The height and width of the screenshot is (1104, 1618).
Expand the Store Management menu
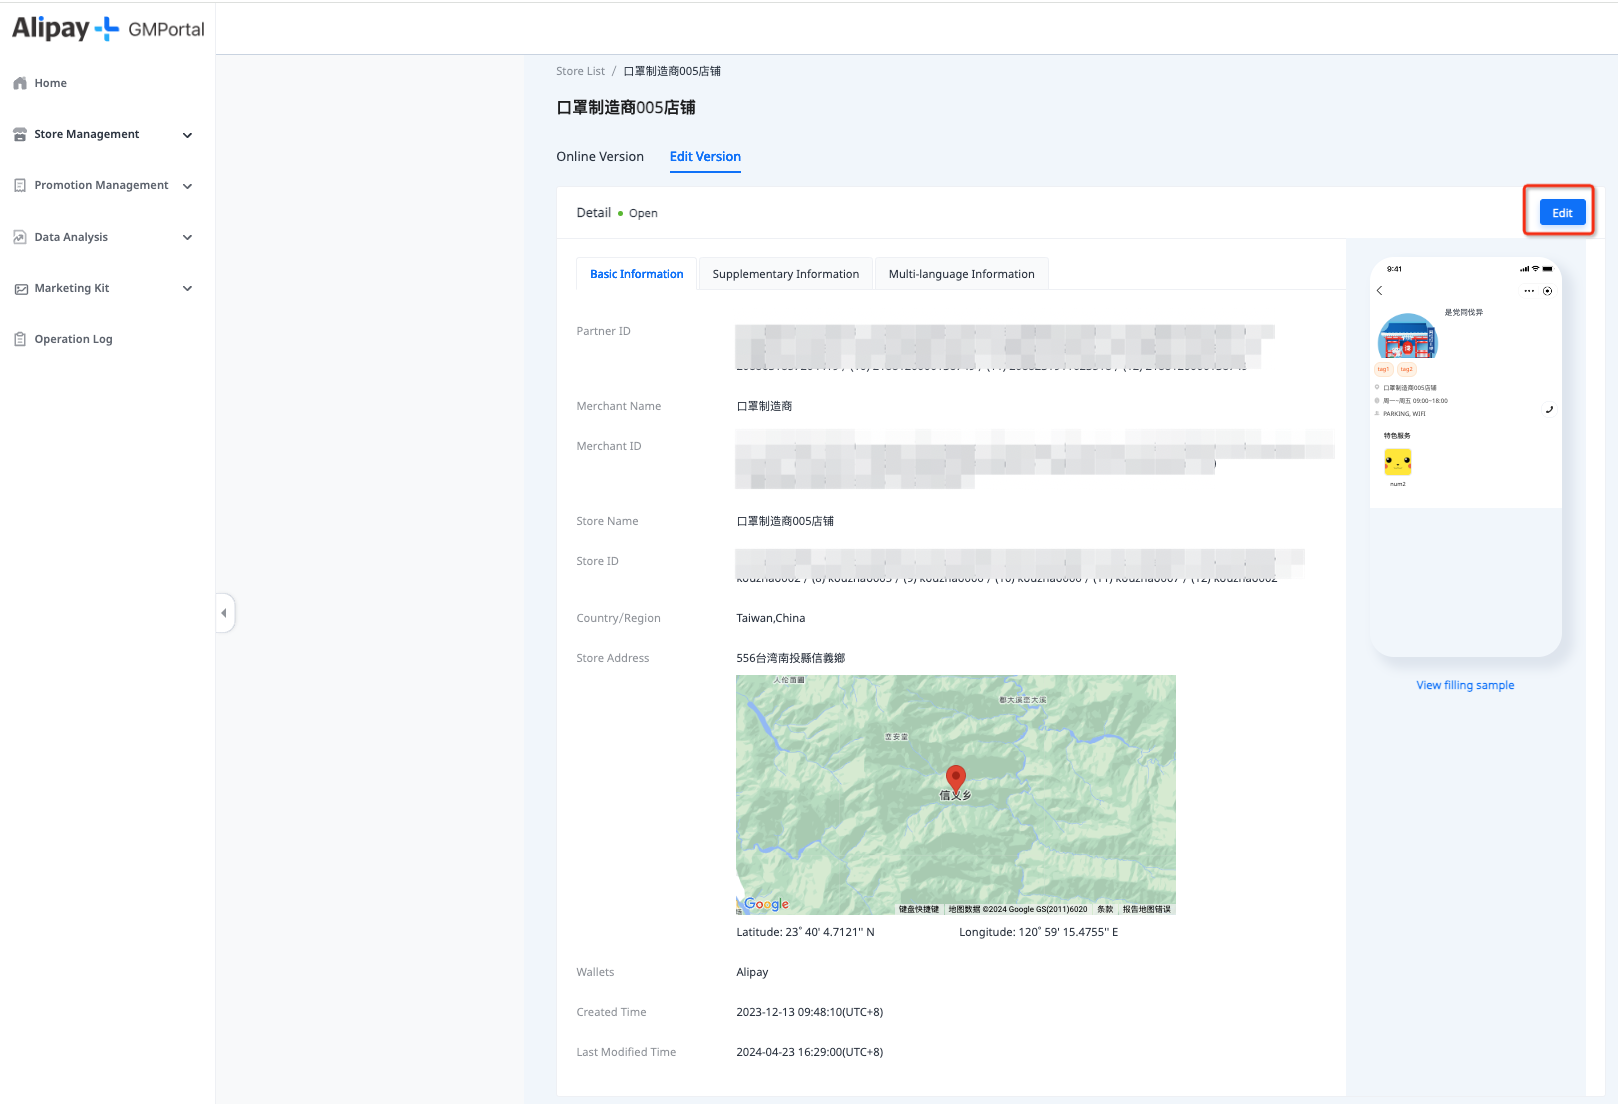pyautogui.click(x=187, y=135)
